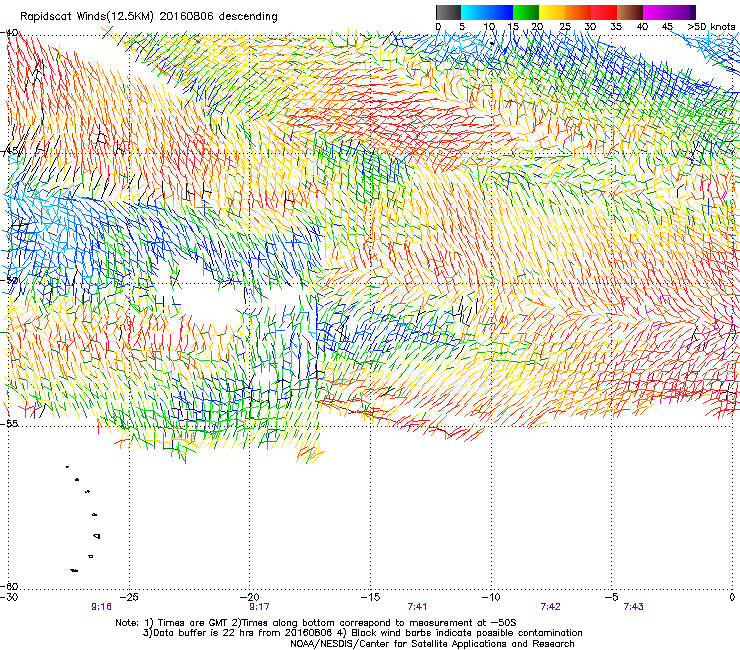Click the '7:42' pass time label

550,607
